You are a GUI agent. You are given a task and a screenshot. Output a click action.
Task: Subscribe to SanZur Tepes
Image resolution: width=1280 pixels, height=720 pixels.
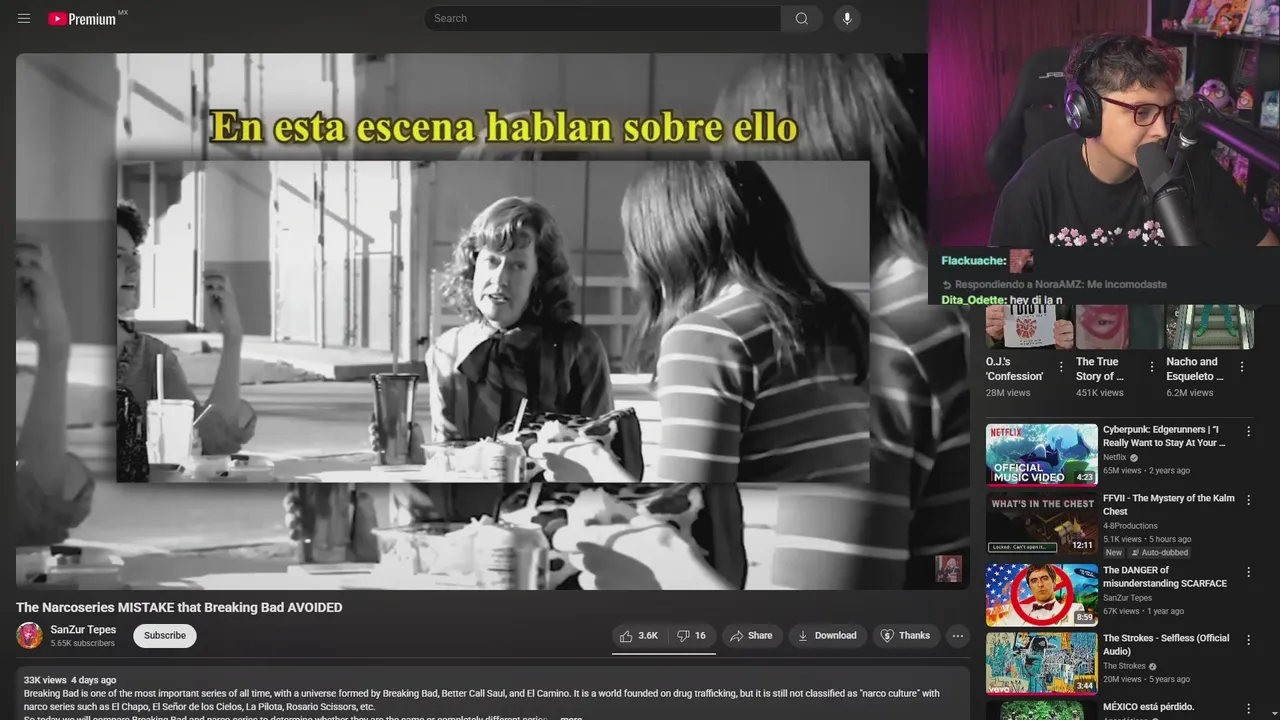165,636
